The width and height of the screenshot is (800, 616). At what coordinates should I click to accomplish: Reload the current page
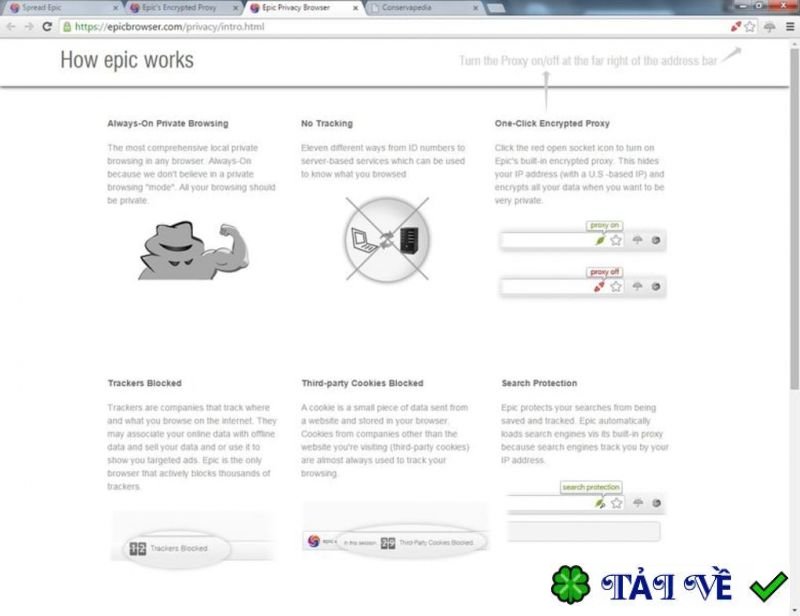point(47,27)
